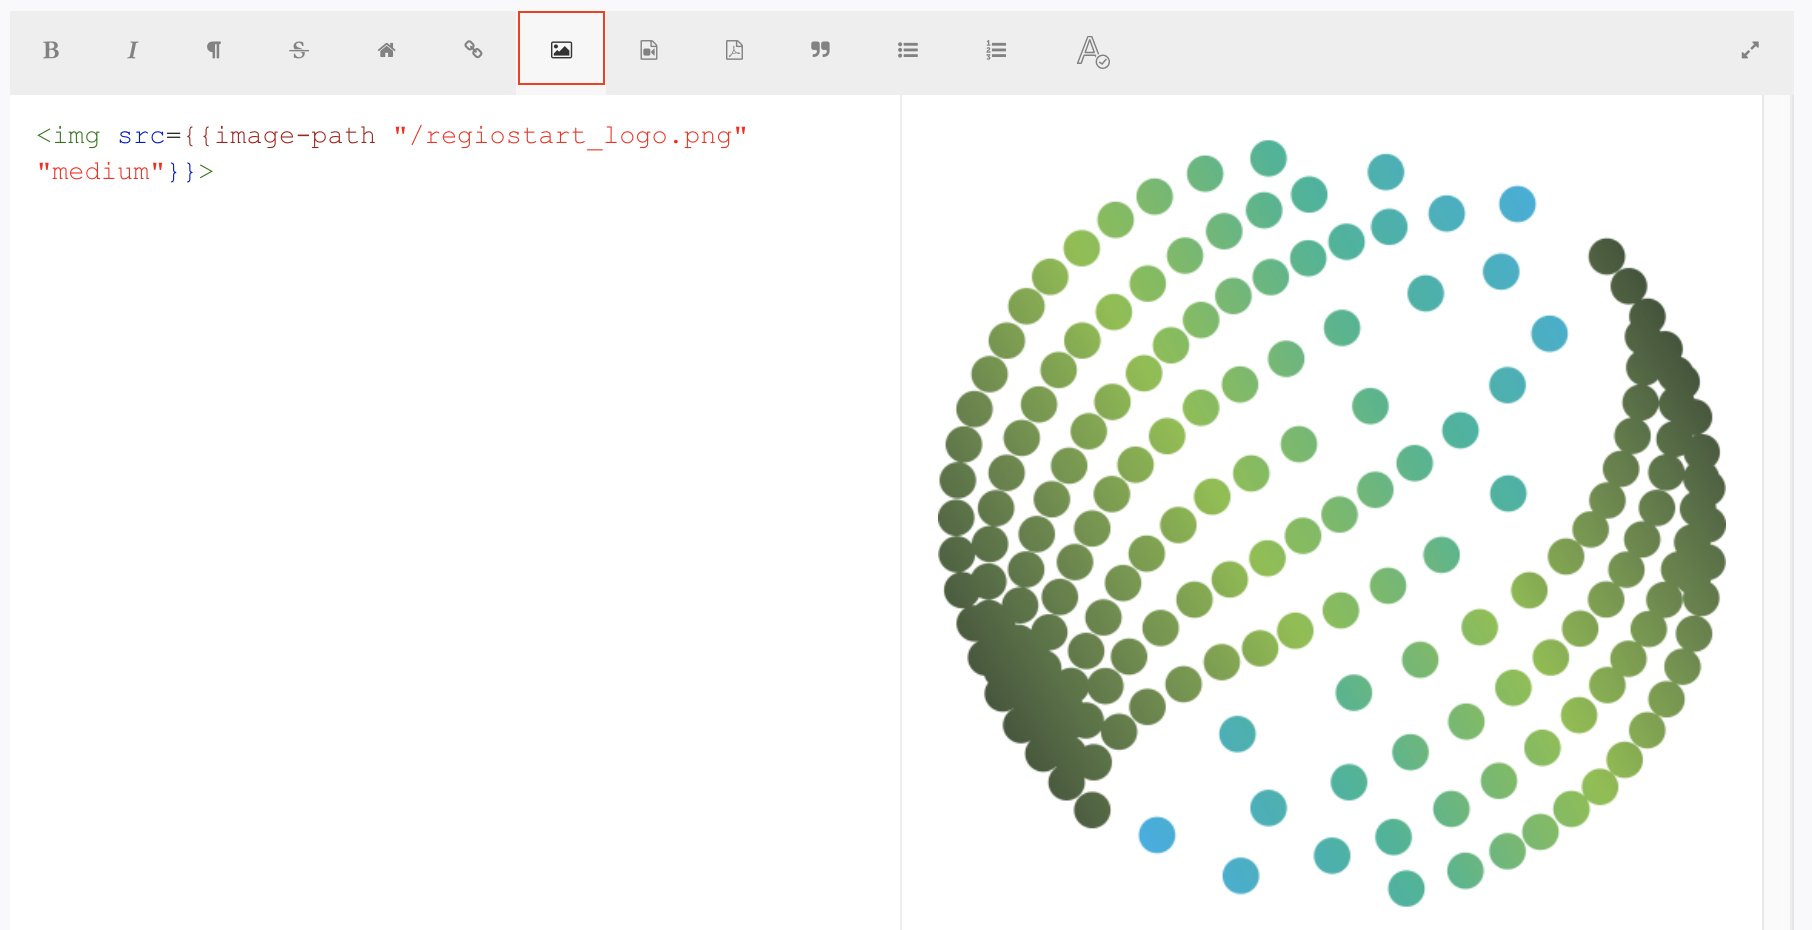The width and height of the screenshot is (1812, 930).
Task: Toggle bold formatting
Action: pos(51,50)
